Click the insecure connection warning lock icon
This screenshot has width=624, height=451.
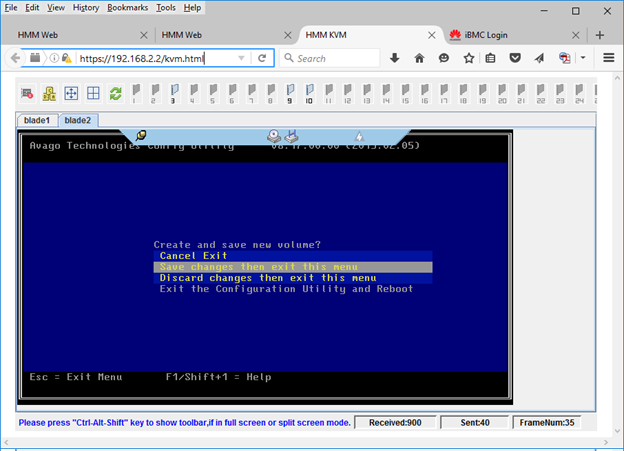point(66,58)
